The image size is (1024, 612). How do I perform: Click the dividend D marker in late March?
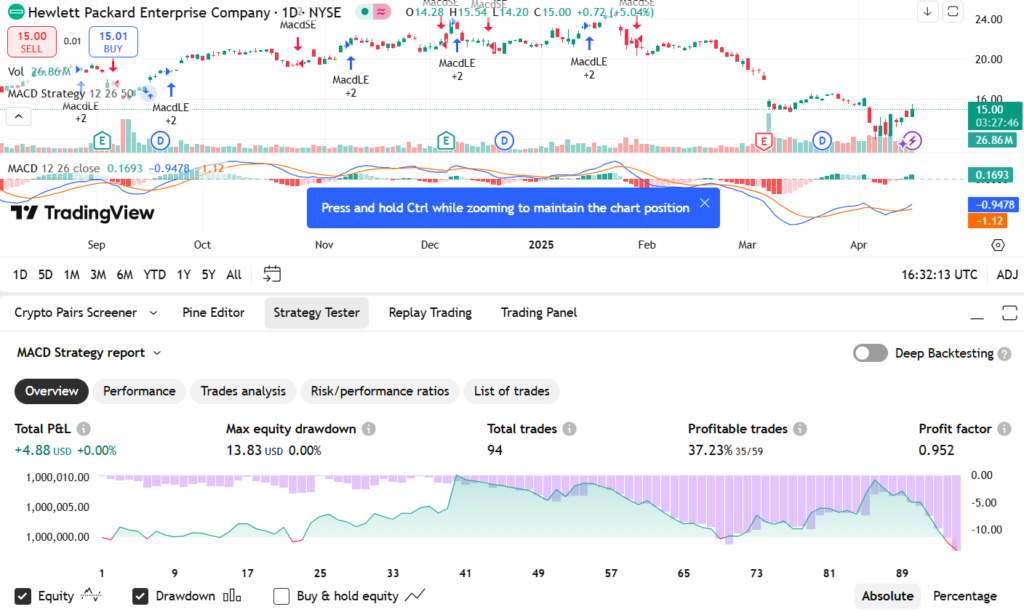tap(822, 140)
